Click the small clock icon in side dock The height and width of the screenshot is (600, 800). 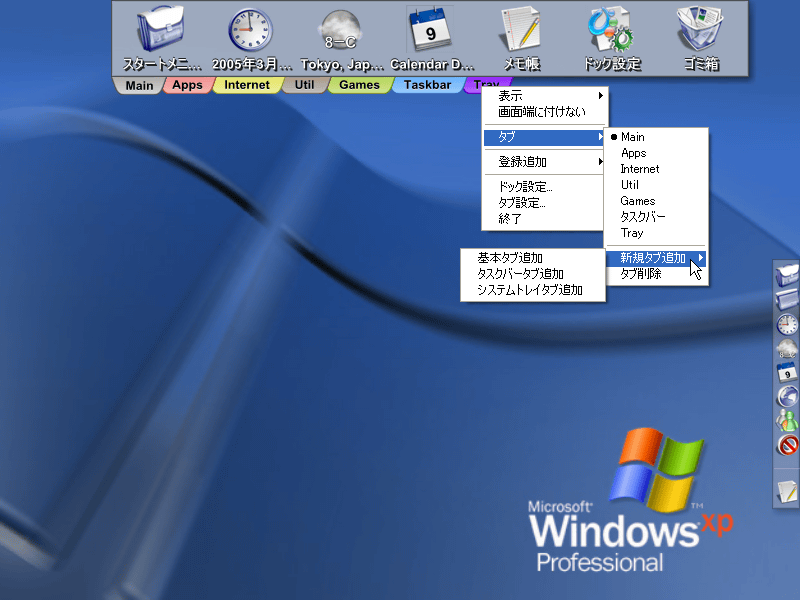coord(787,324)
